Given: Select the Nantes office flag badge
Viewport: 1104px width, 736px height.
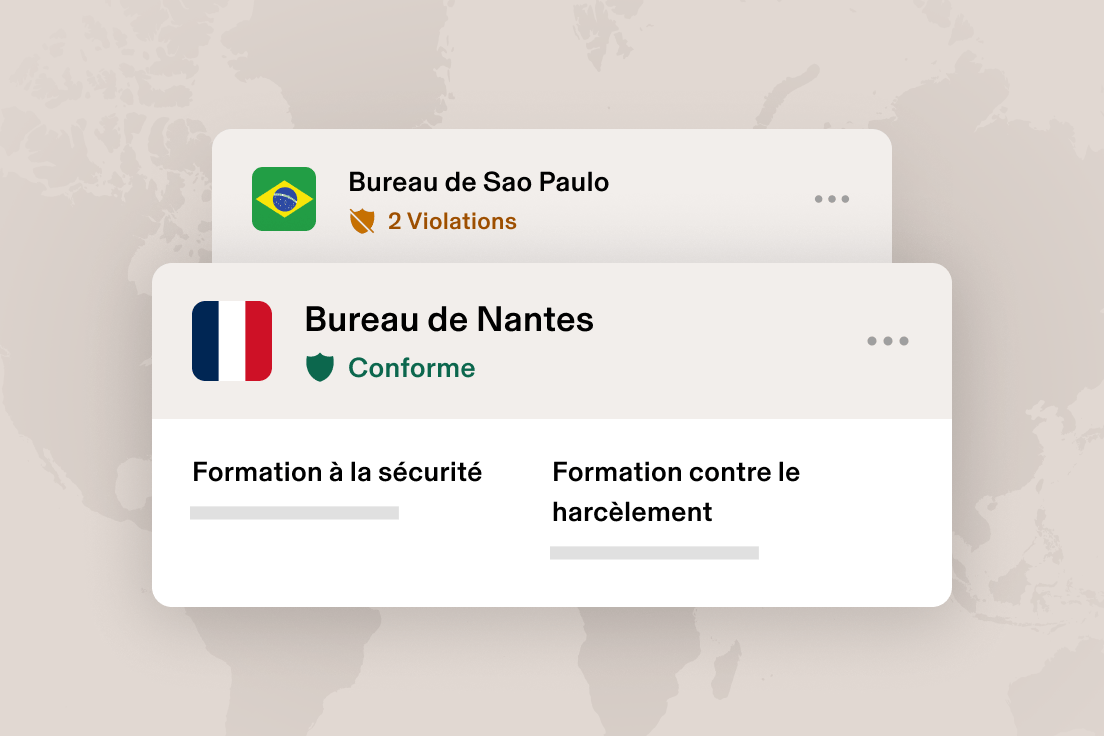Looking at the screenshot, I should coord(231,340).
